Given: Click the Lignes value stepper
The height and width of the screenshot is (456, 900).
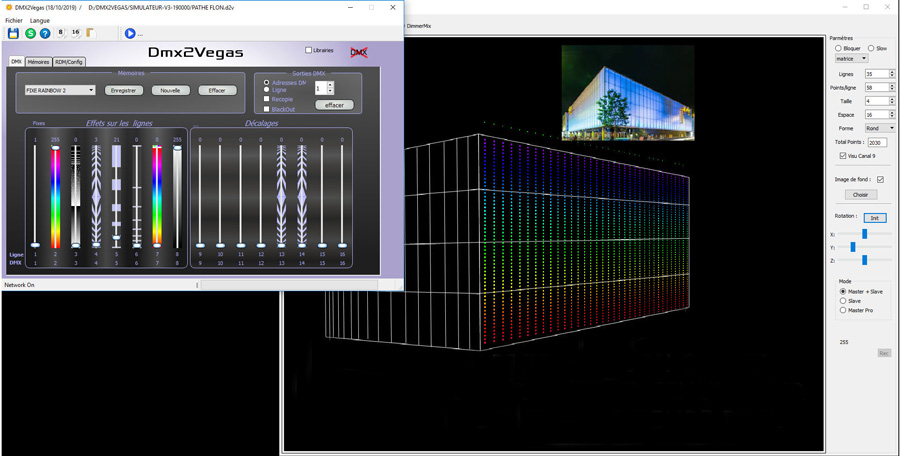Looking at the screenshot, I should pyautogui.click(x=892, y=74).
